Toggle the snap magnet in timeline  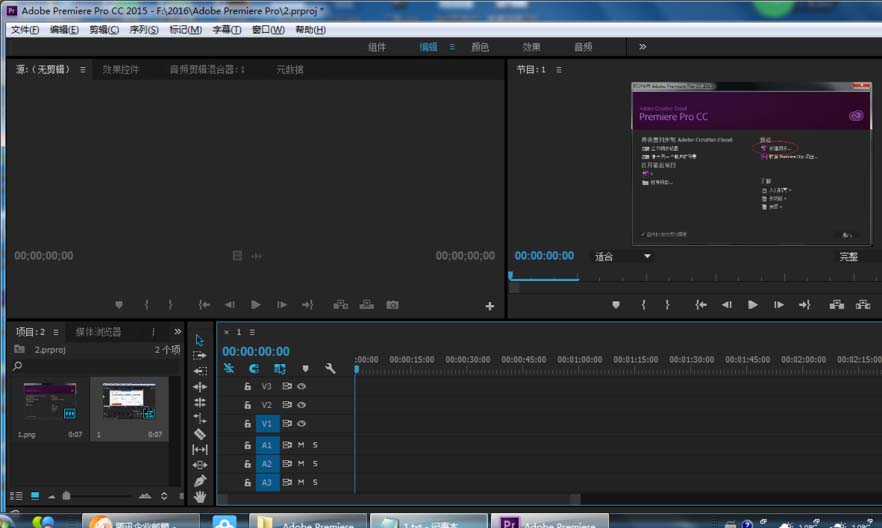coord(254,368)
